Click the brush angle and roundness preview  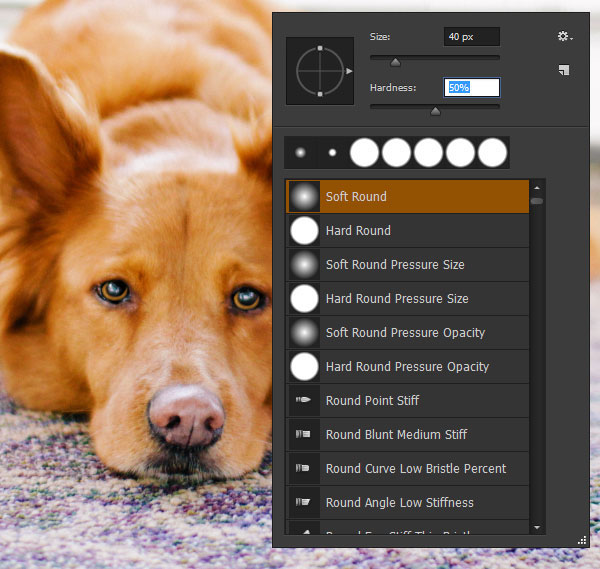click(x=320, y=71)
